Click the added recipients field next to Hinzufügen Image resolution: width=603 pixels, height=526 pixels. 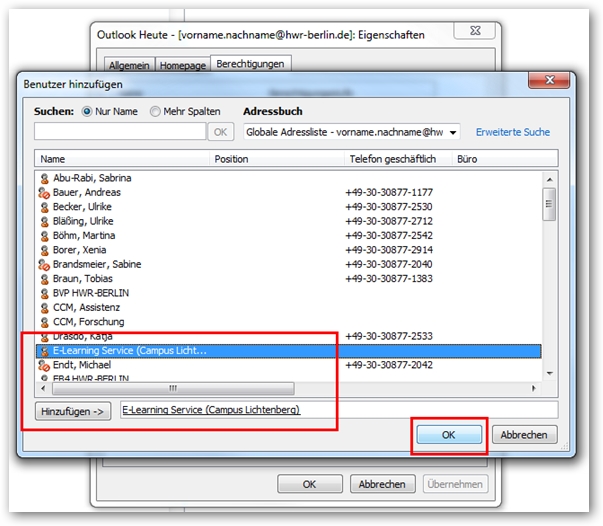[x=338, y=410]
